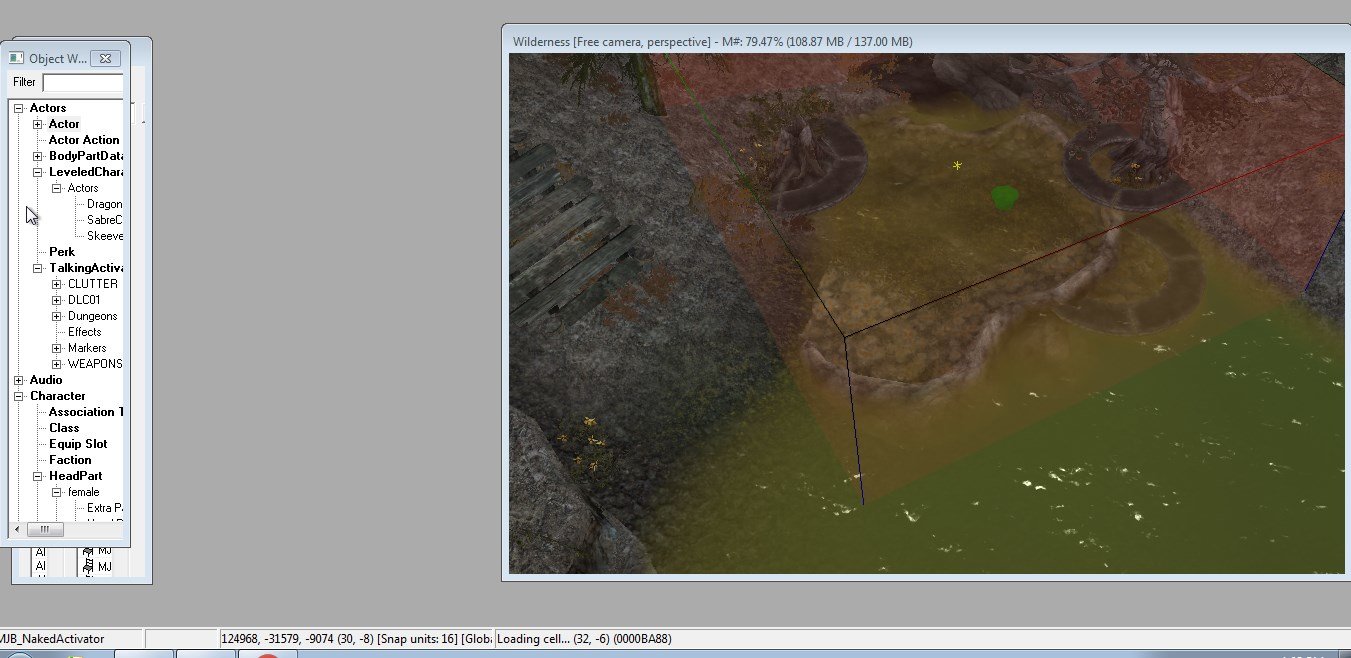Expand the Dungeons folder

pos(57,316)
